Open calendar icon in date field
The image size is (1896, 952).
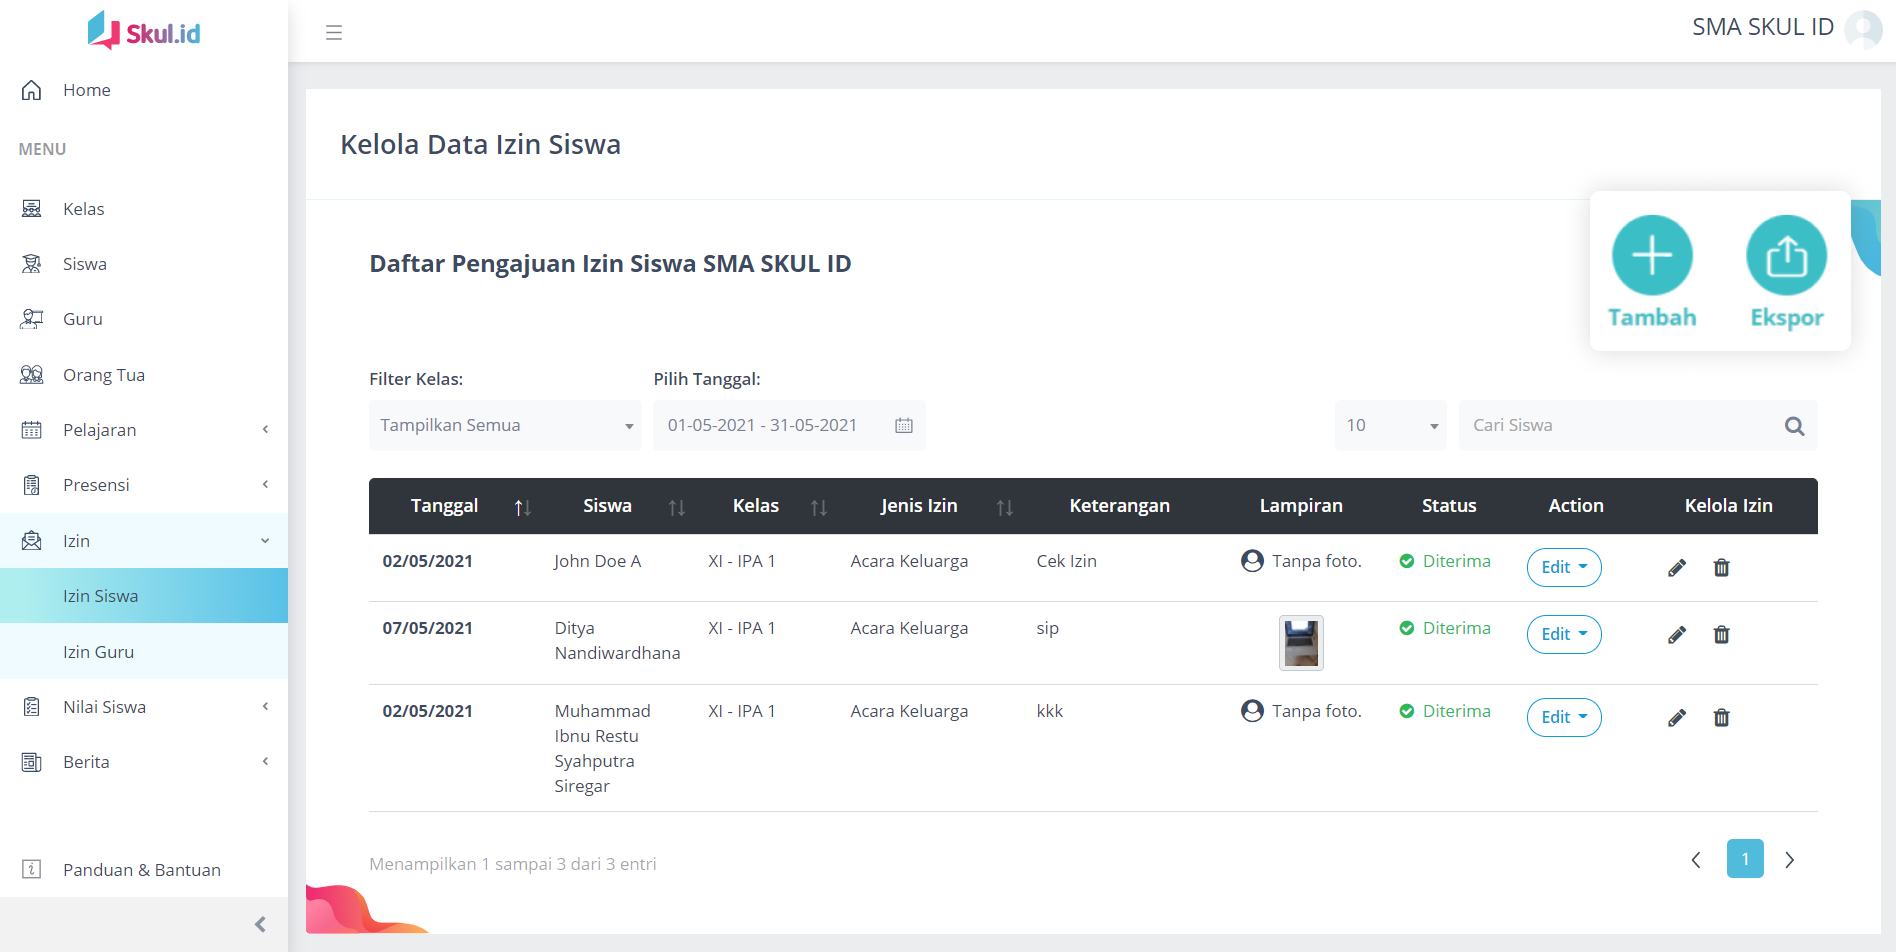point(904,426)
